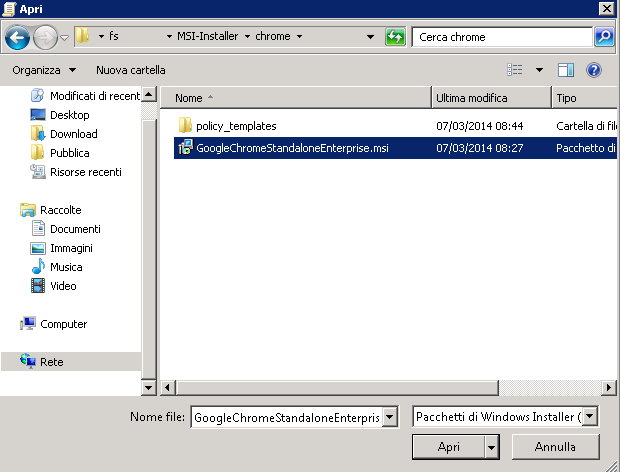Open Pacchetti di Windows Installer filter dropdown
Image resolution: width=620 pixels, height=472 pixels.
(590, 417)
